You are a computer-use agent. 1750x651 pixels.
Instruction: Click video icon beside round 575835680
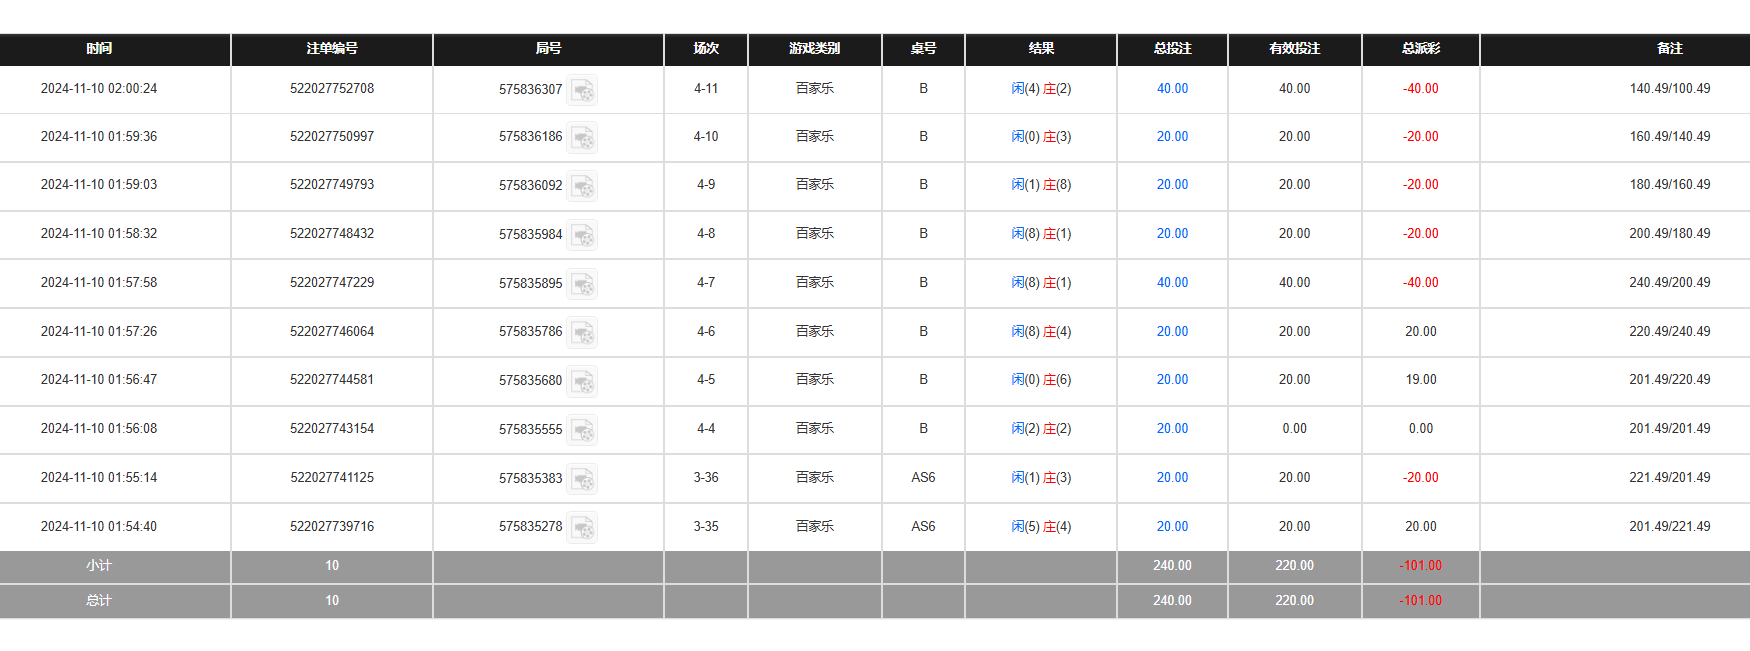tap(582, 381)
